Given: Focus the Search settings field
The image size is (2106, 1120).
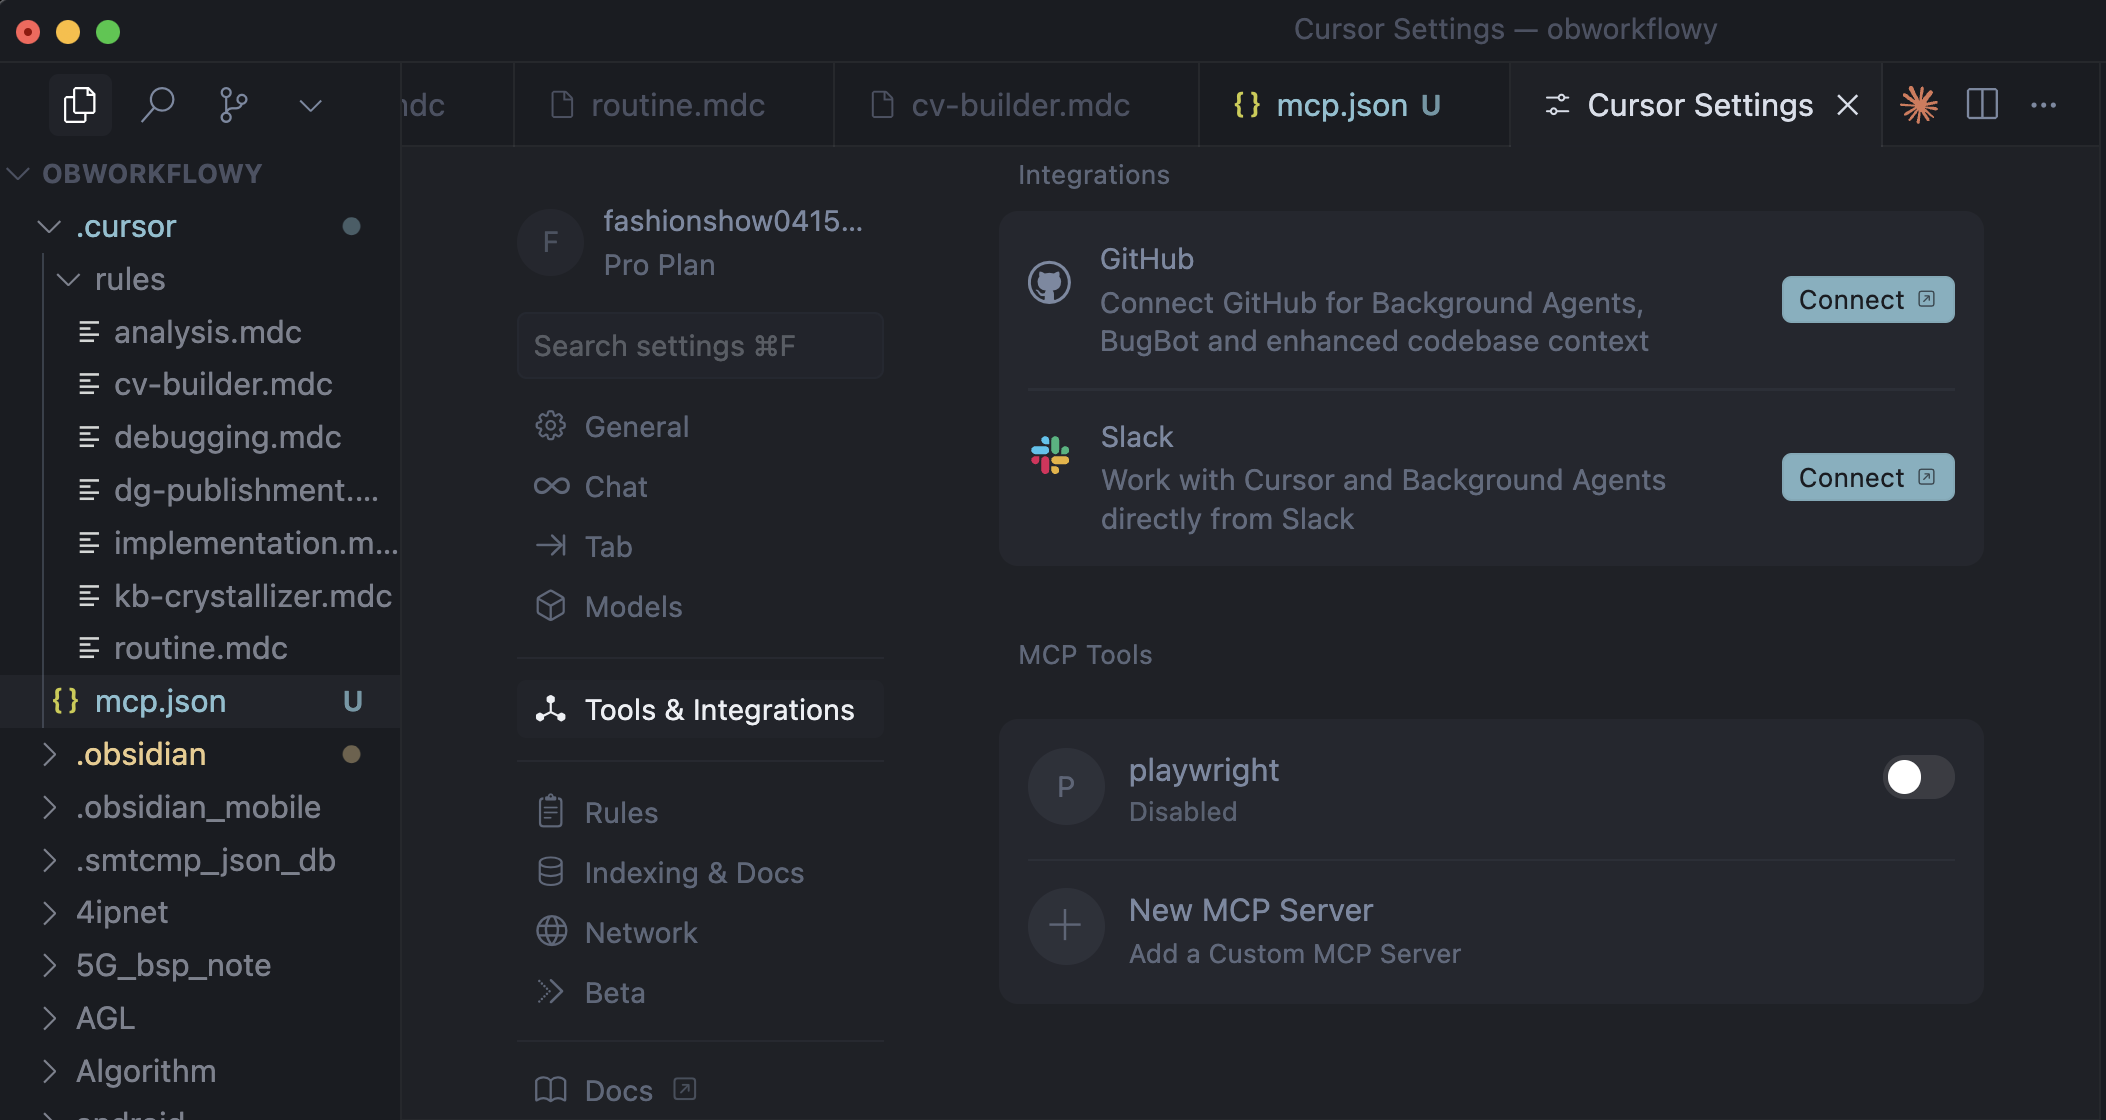Looking at the screenshot, I should pos(700,346).
